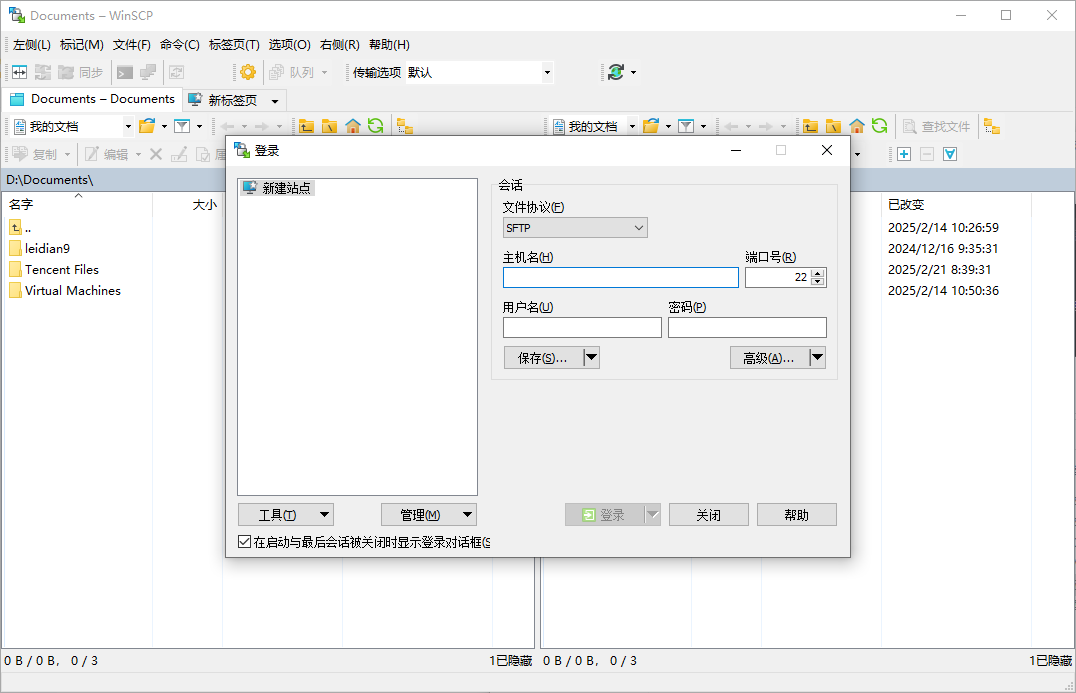Click the refresh globe session icon
1076x693 pixels.
click(616, 72)
